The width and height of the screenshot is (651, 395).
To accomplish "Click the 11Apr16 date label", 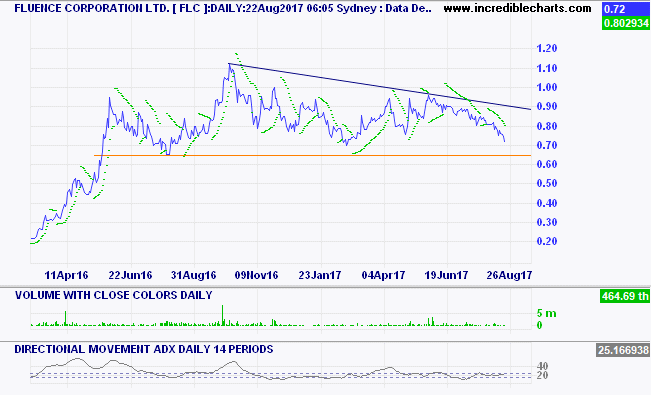I will 66,275.
